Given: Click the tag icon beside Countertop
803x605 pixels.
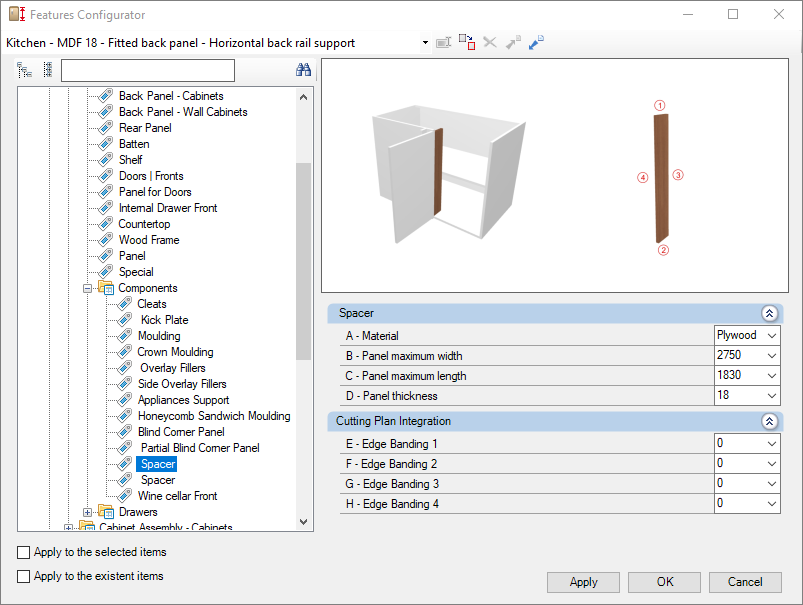Looking at the screenshot, I should [105, 224].
